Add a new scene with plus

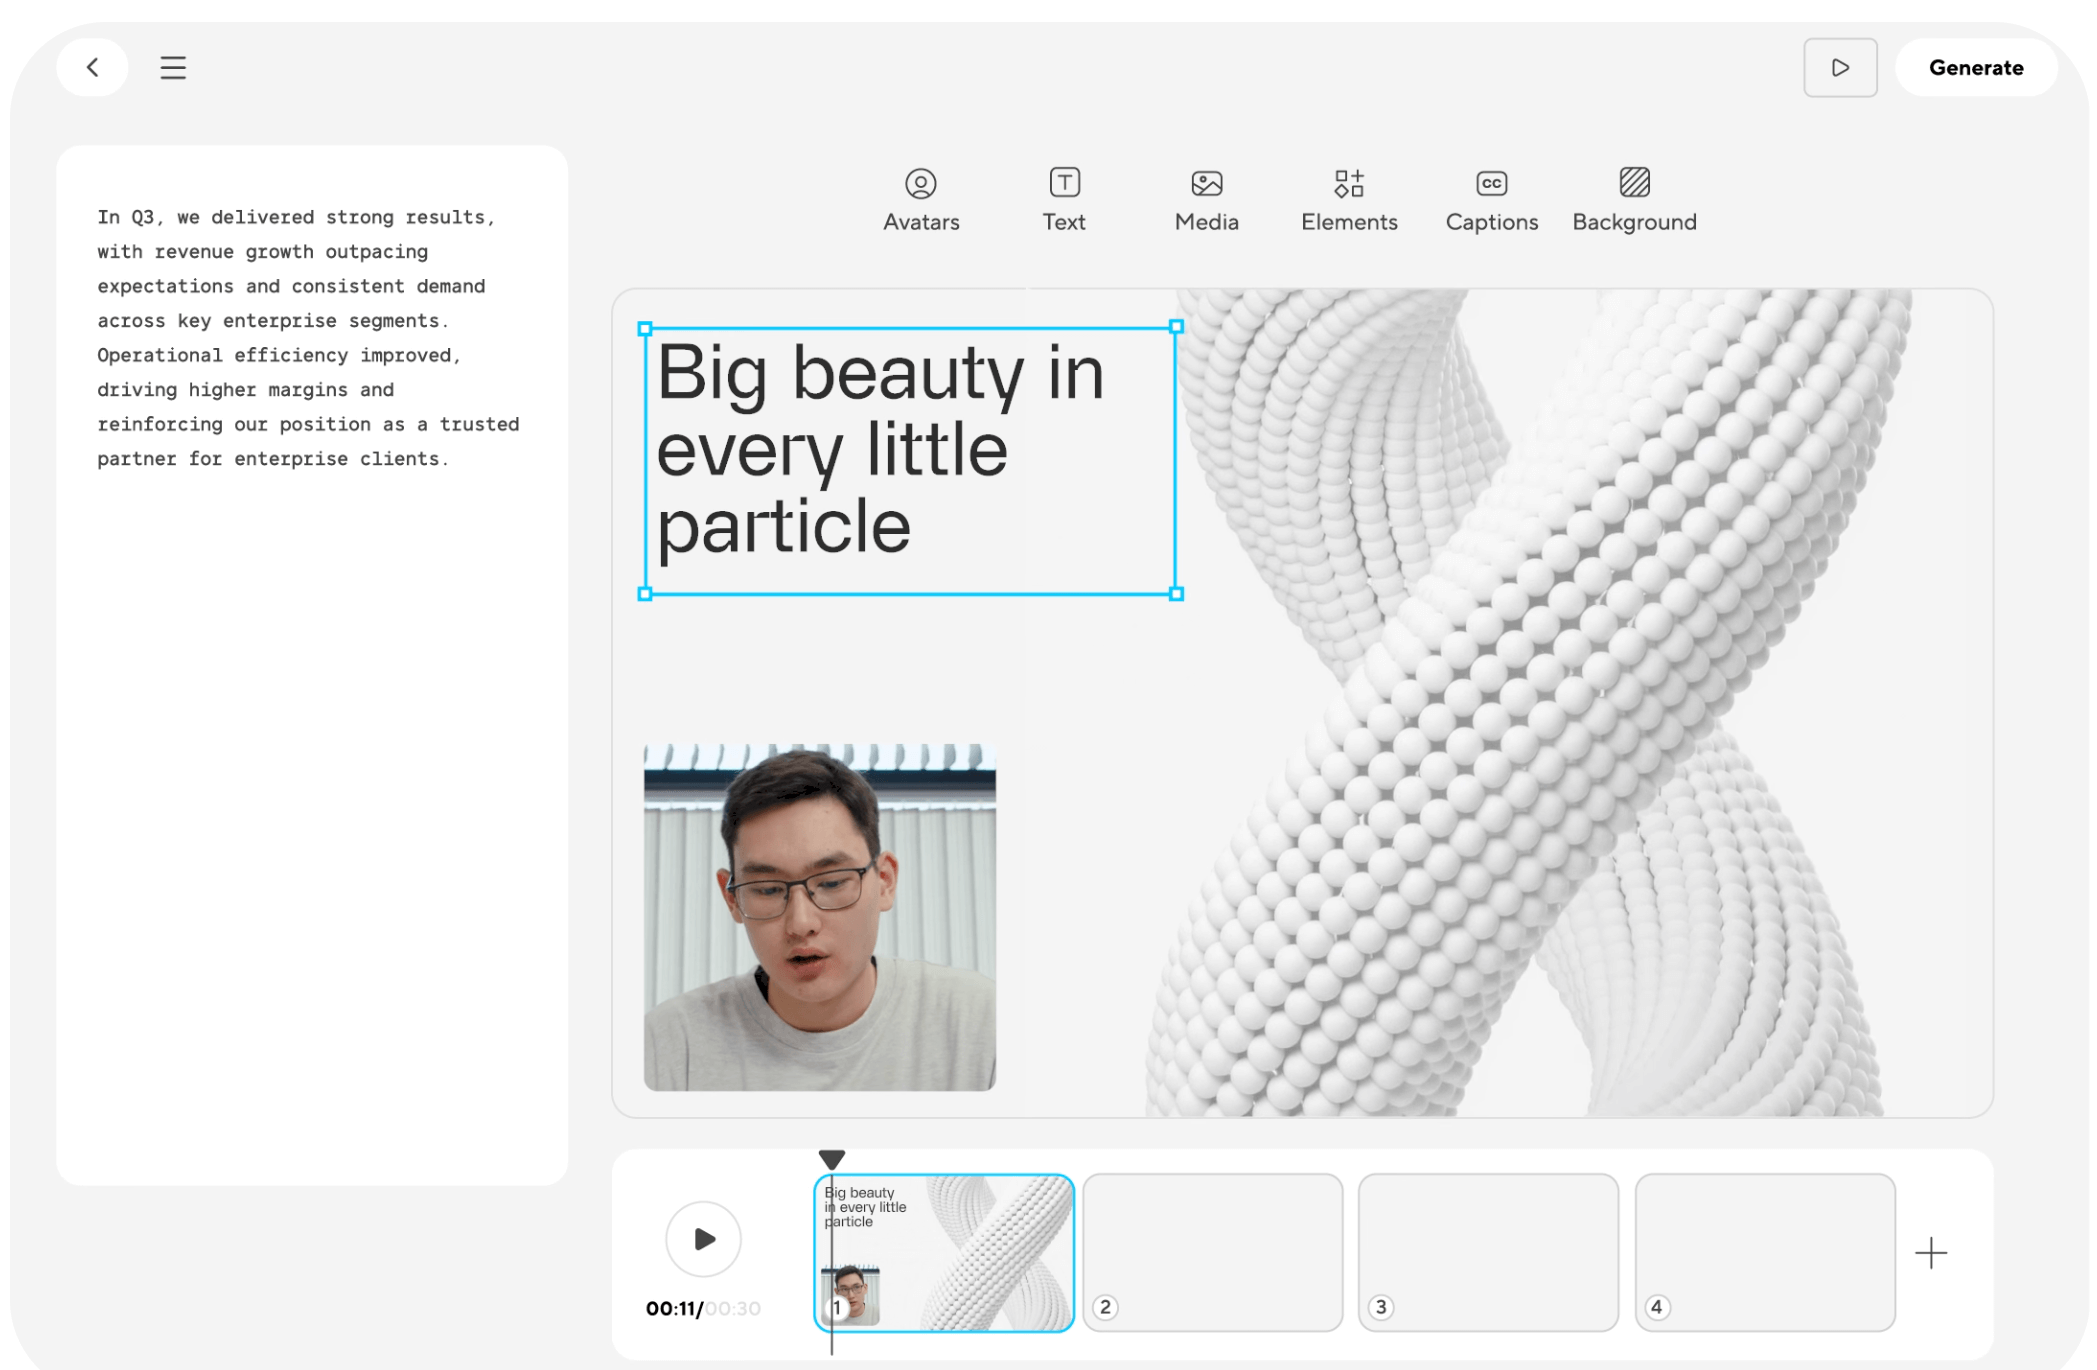tap(1930, 1252)
